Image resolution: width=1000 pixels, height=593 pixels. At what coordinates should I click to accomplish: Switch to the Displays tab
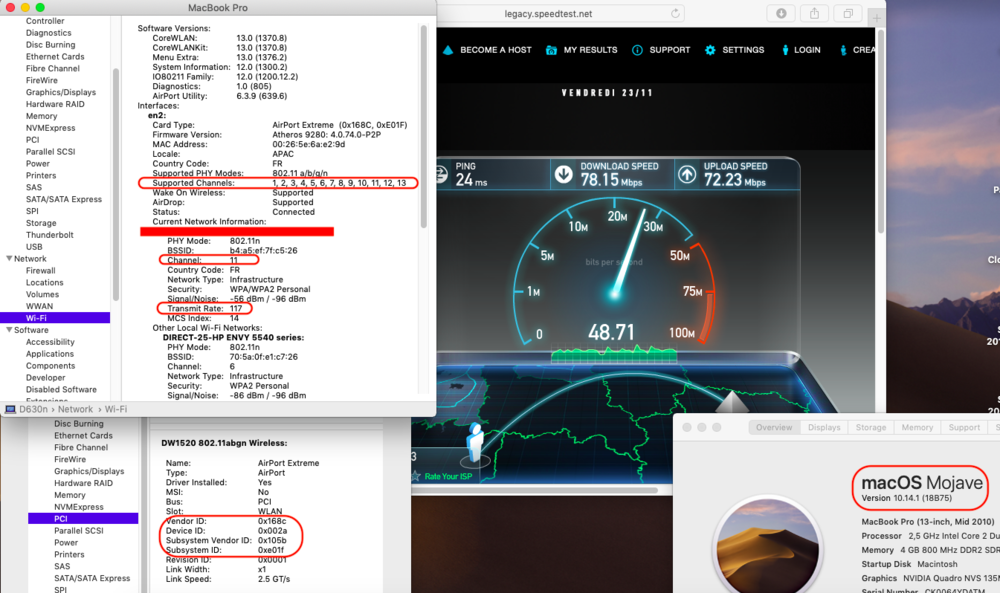click(x=824, y=427)
